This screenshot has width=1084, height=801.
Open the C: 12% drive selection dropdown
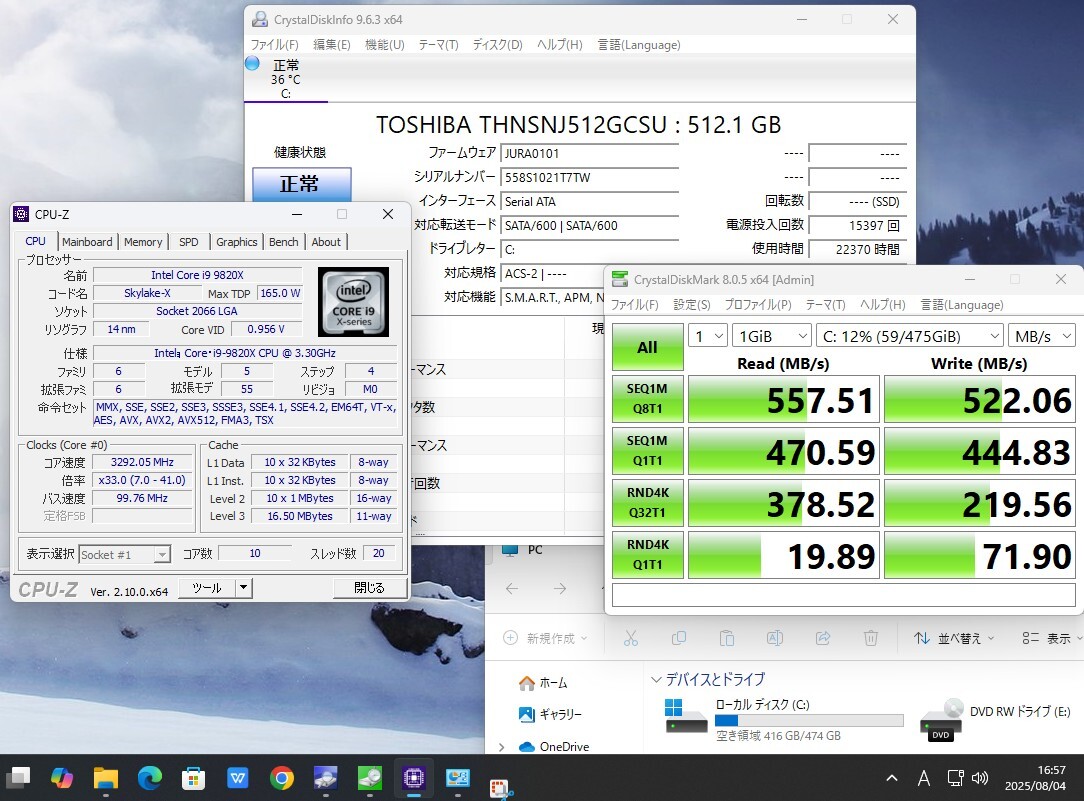pos(909,337)
